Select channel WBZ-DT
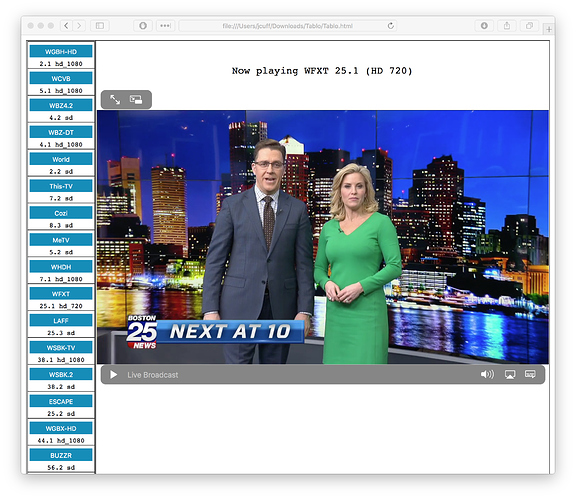The width and height of the screenshot is (576, 499). click(61, 132)
